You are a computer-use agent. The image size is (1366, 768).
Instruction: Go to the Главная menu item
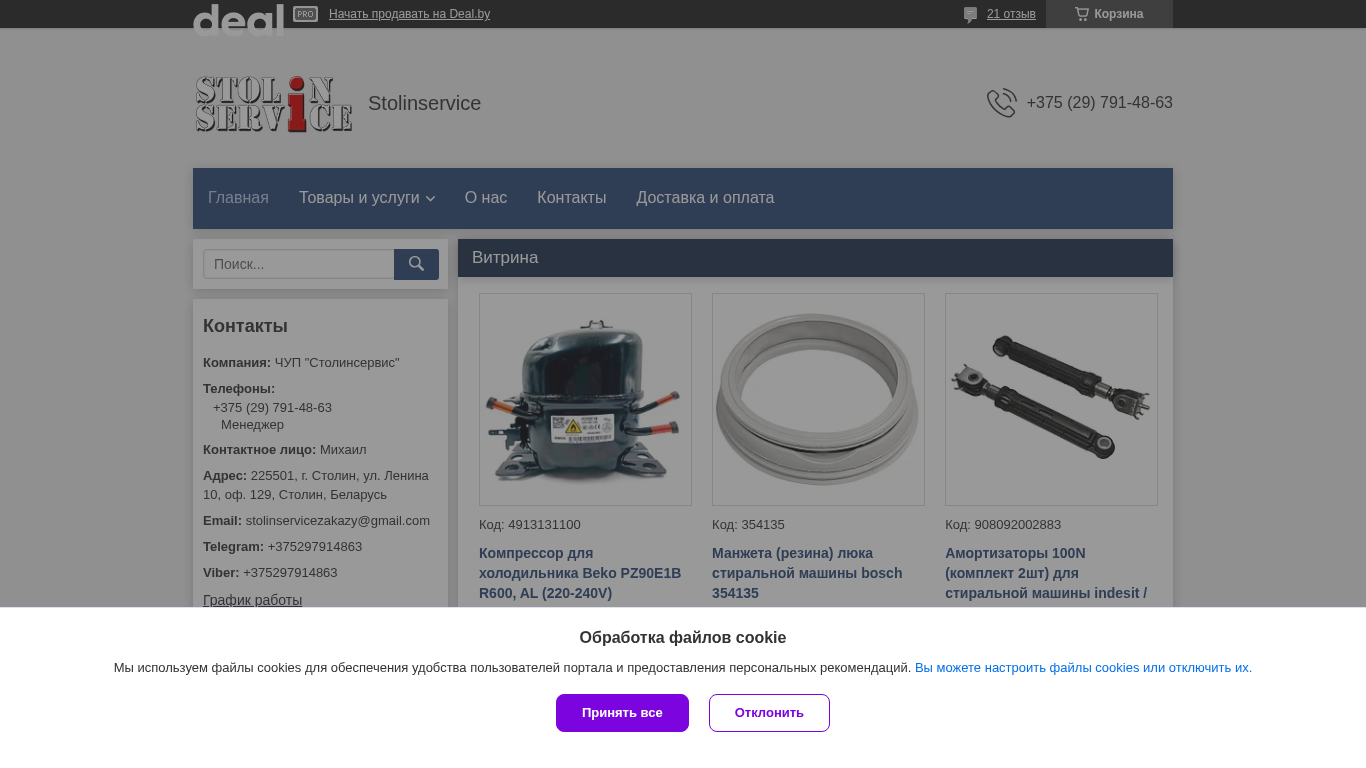[x=238, y=198]
